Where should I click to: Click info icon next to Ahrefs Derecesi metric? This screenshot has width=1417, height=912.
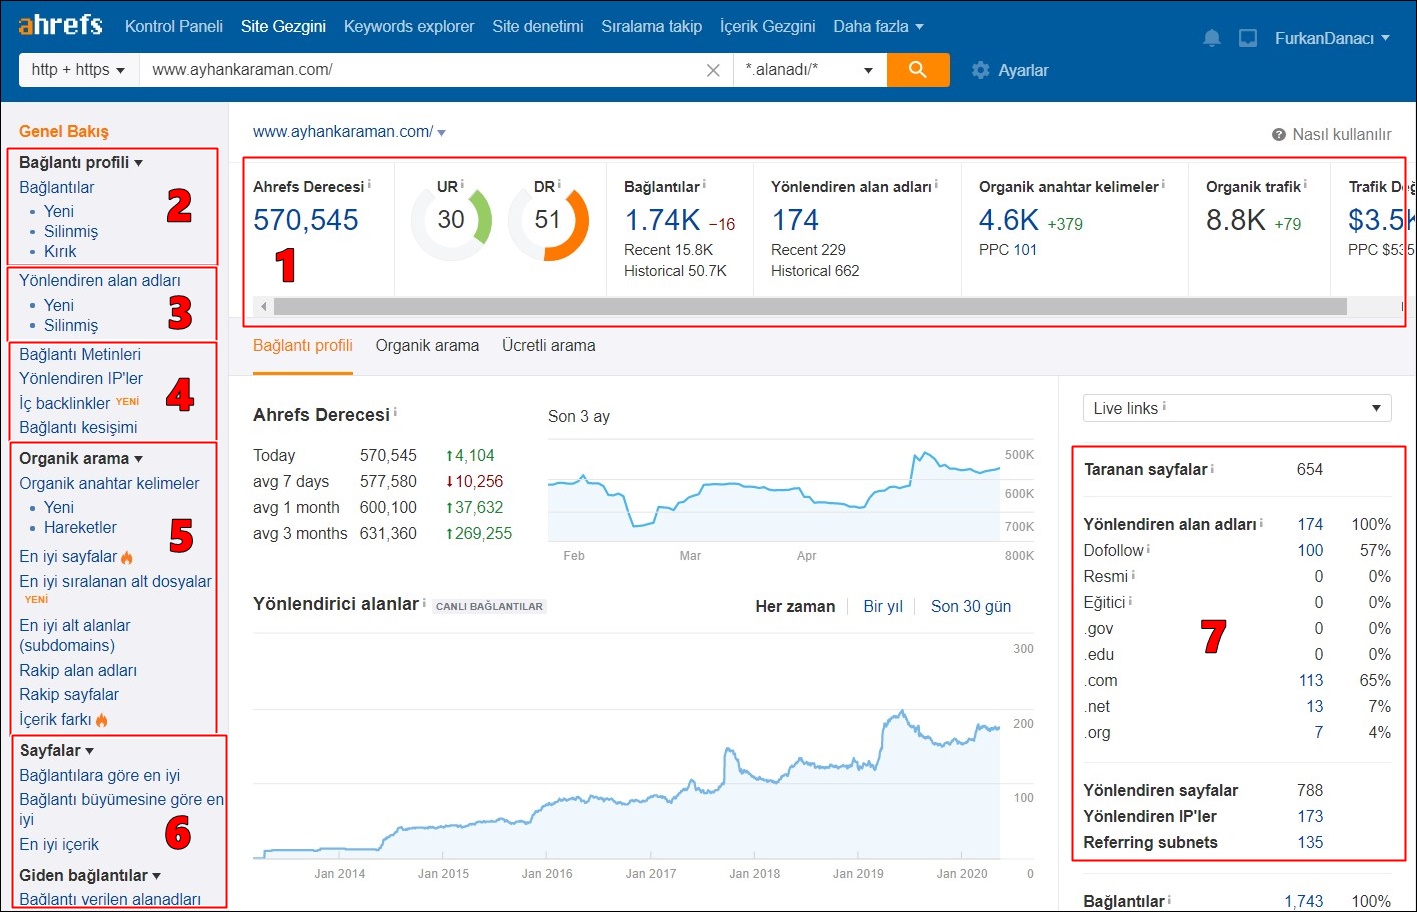point(369,184)
